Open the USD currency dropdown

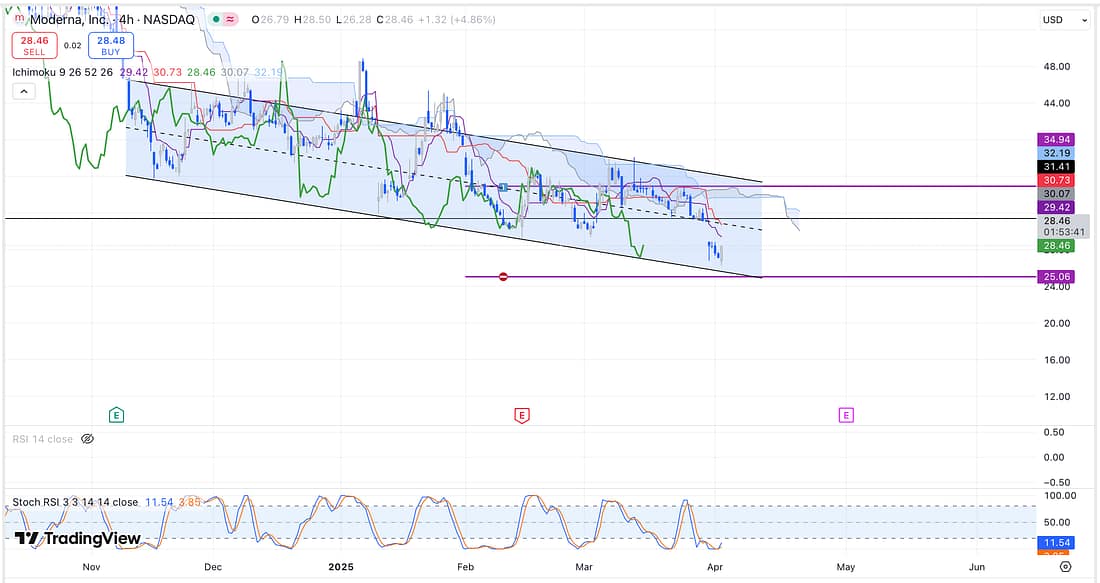tap(1063, 20)
